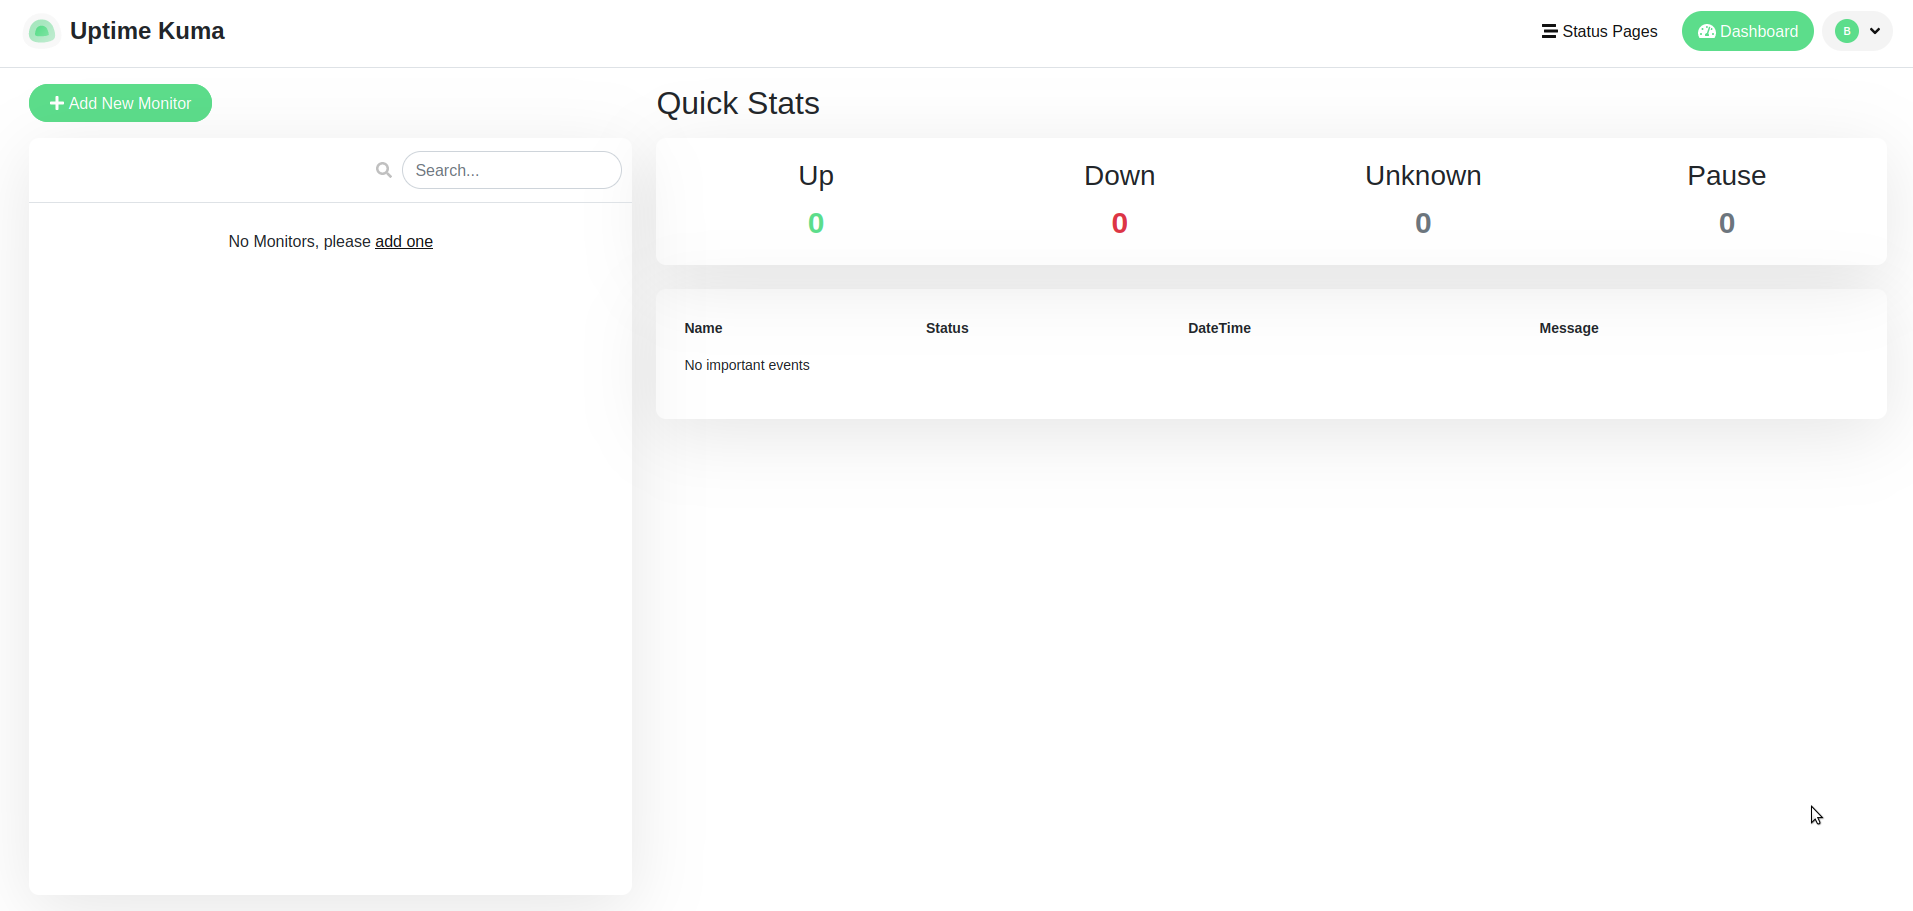The image size is (1913, 911).
Task: Click the DateTime column header
Action: pos(1219,328)
